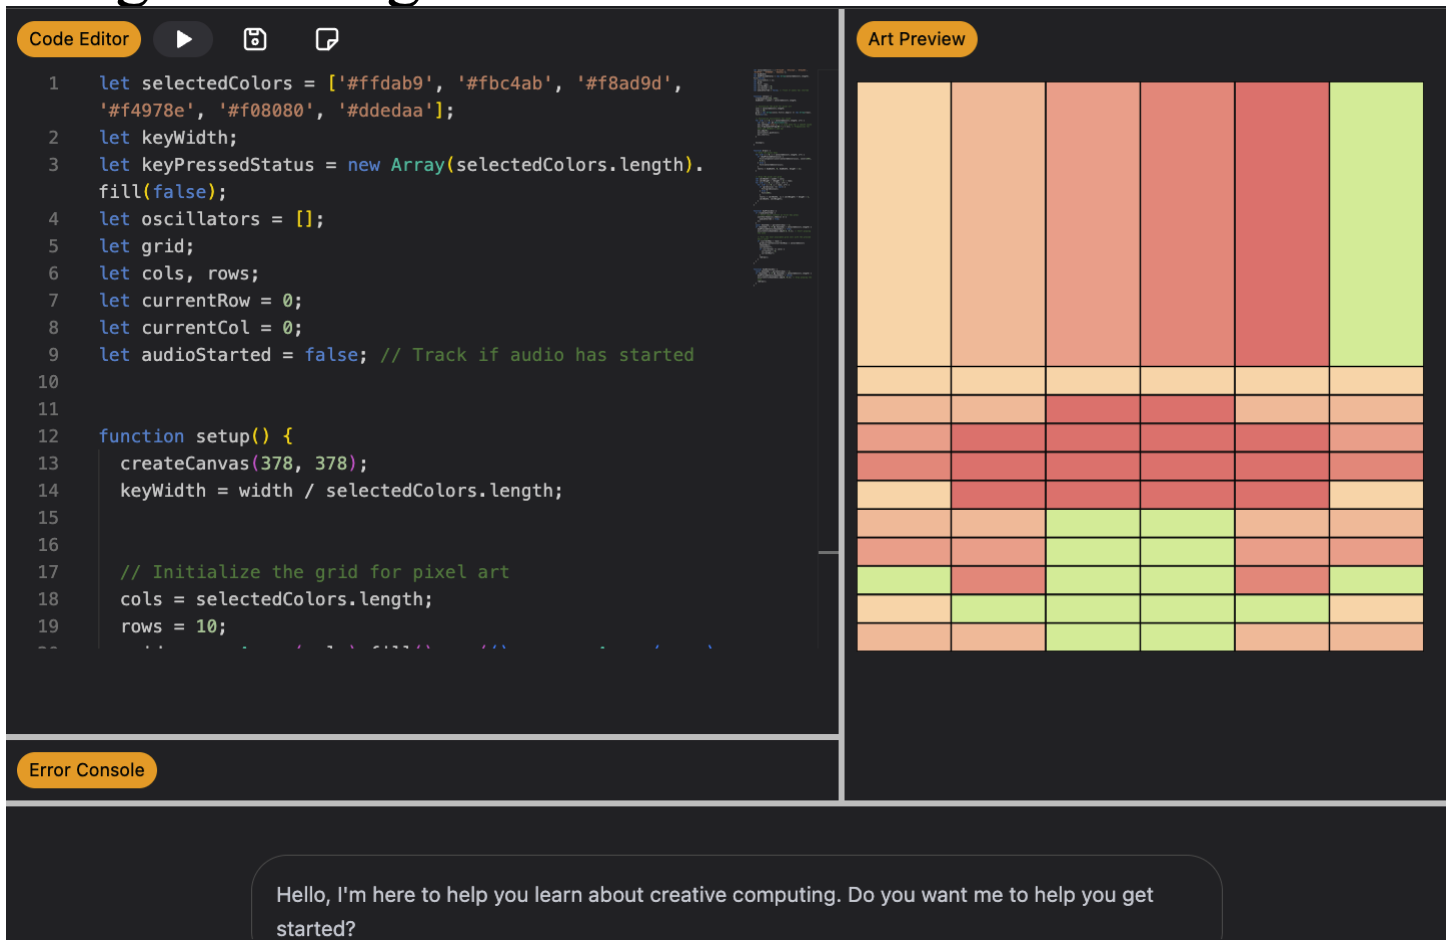This screenshot has width=1451, height=944.
Task: Click the "Track if audio has started" comment
Action: (536, 355)
